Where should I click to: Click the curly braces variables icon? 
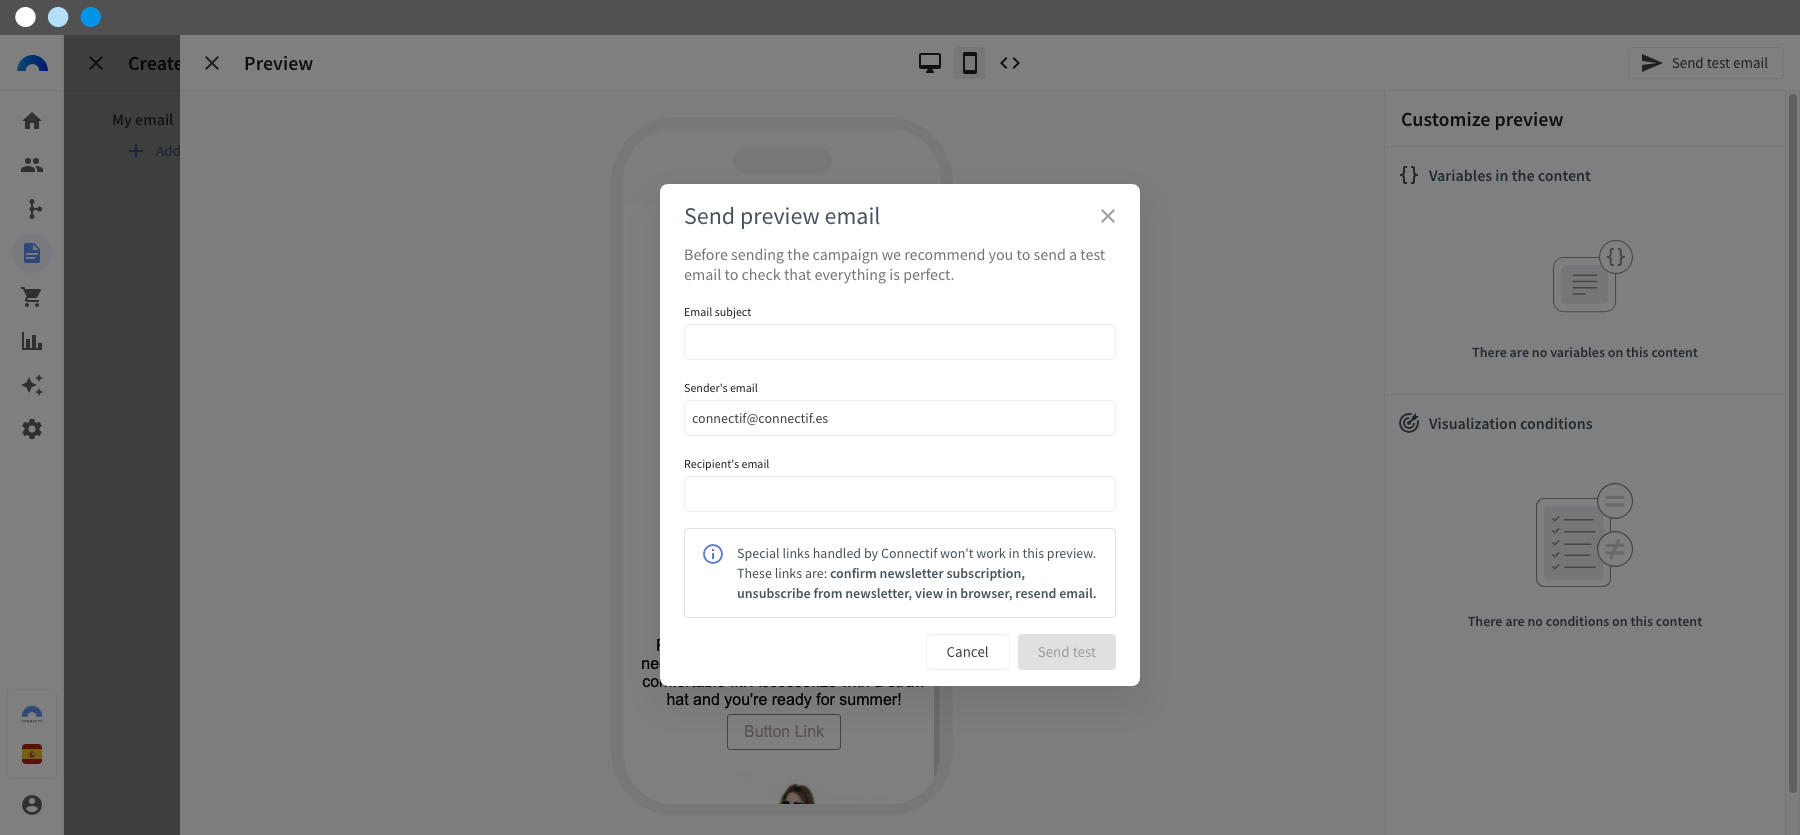[x=1409, y=175]
